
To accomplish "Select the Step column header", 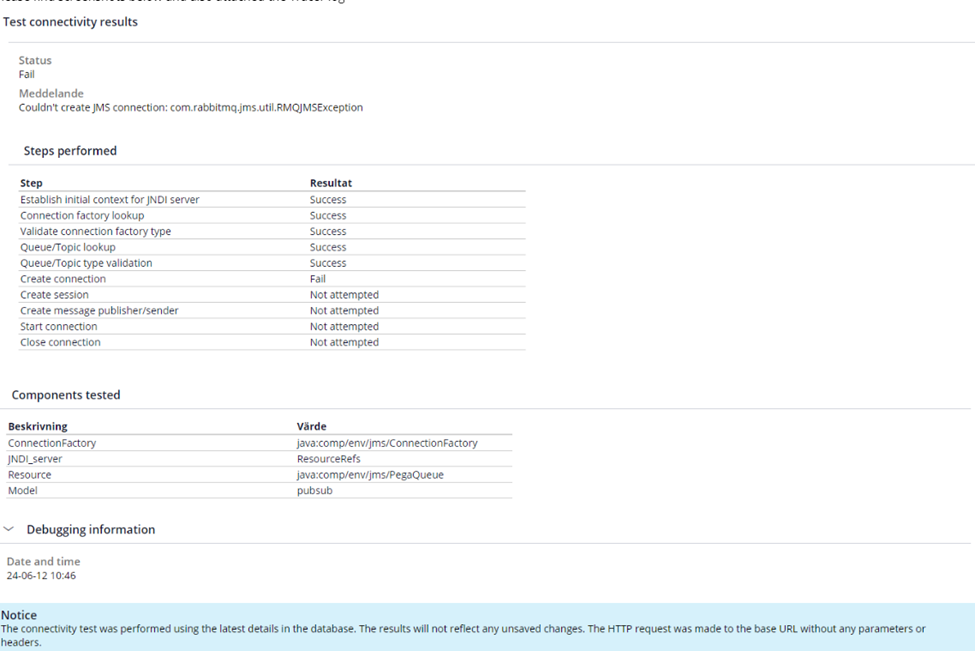I will [30, 183].
